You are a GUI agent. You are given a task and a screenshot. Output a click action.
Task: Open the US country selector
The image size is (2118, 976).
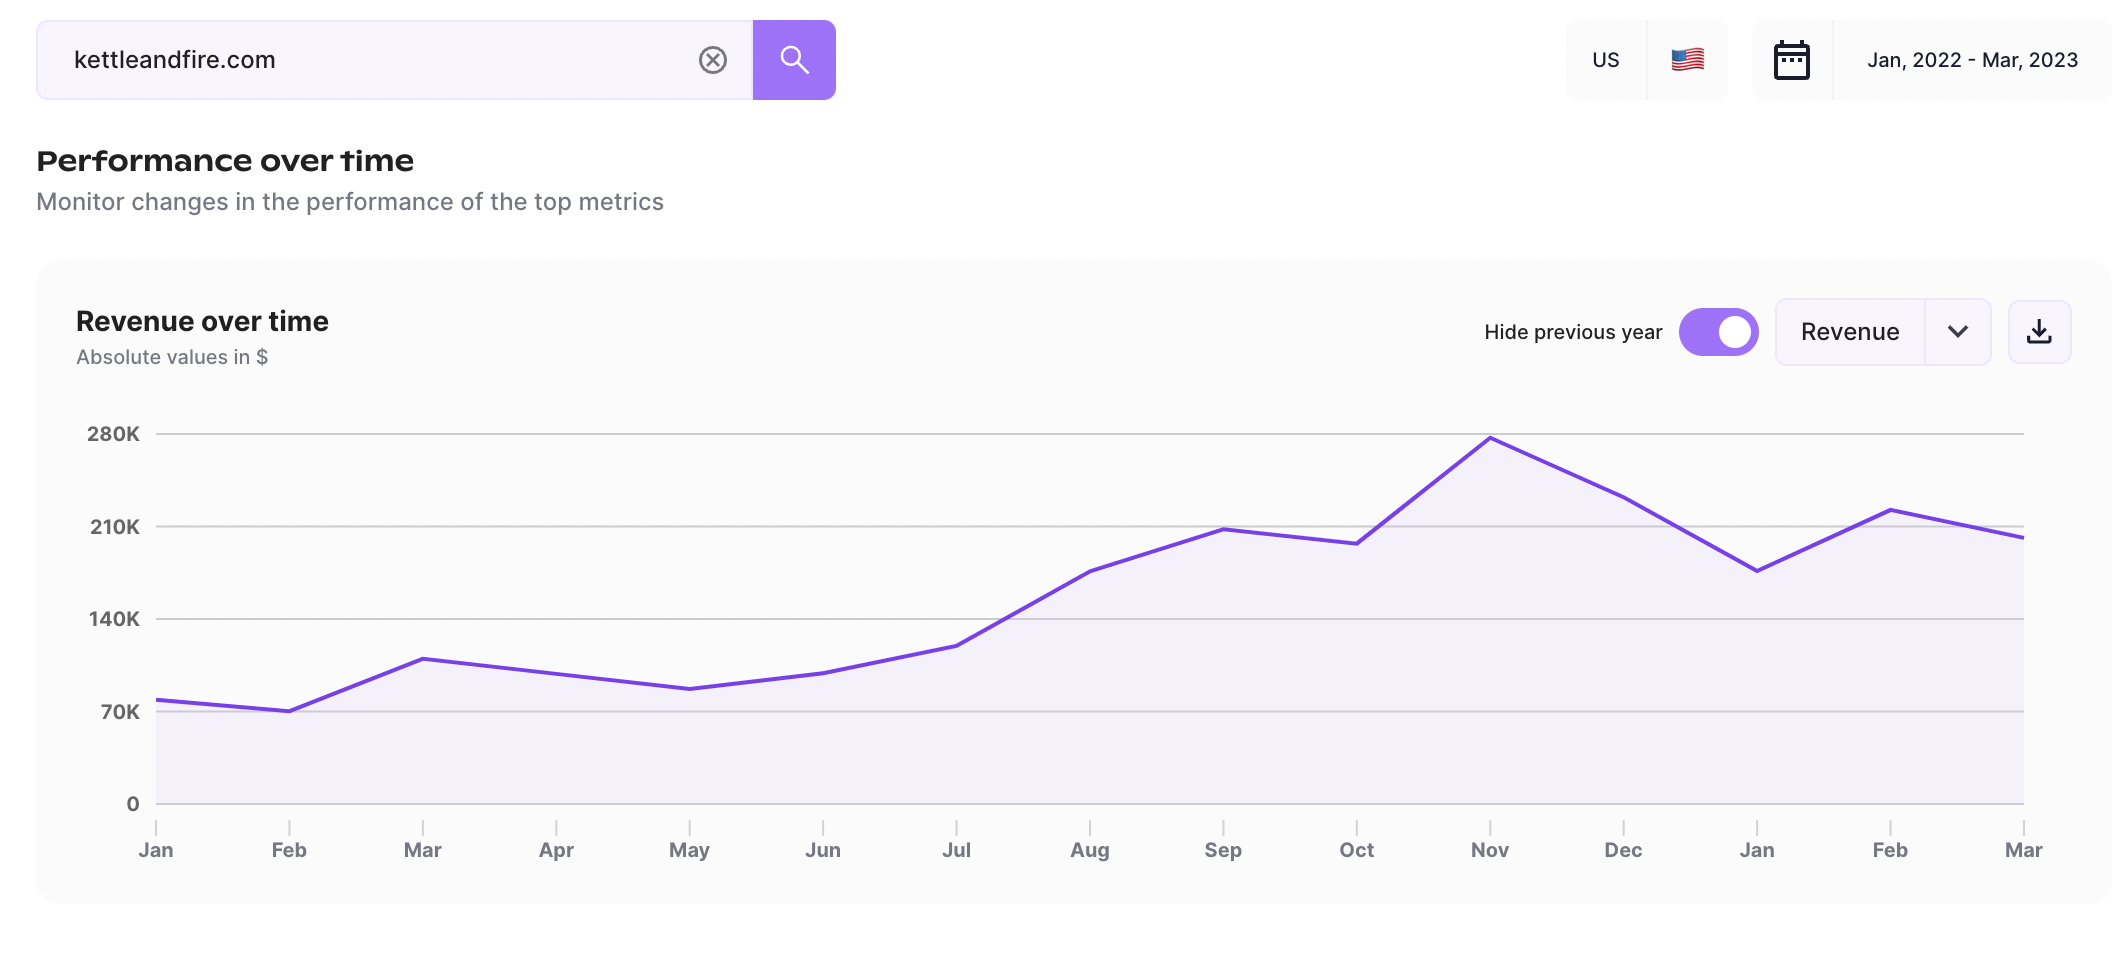1606,60
